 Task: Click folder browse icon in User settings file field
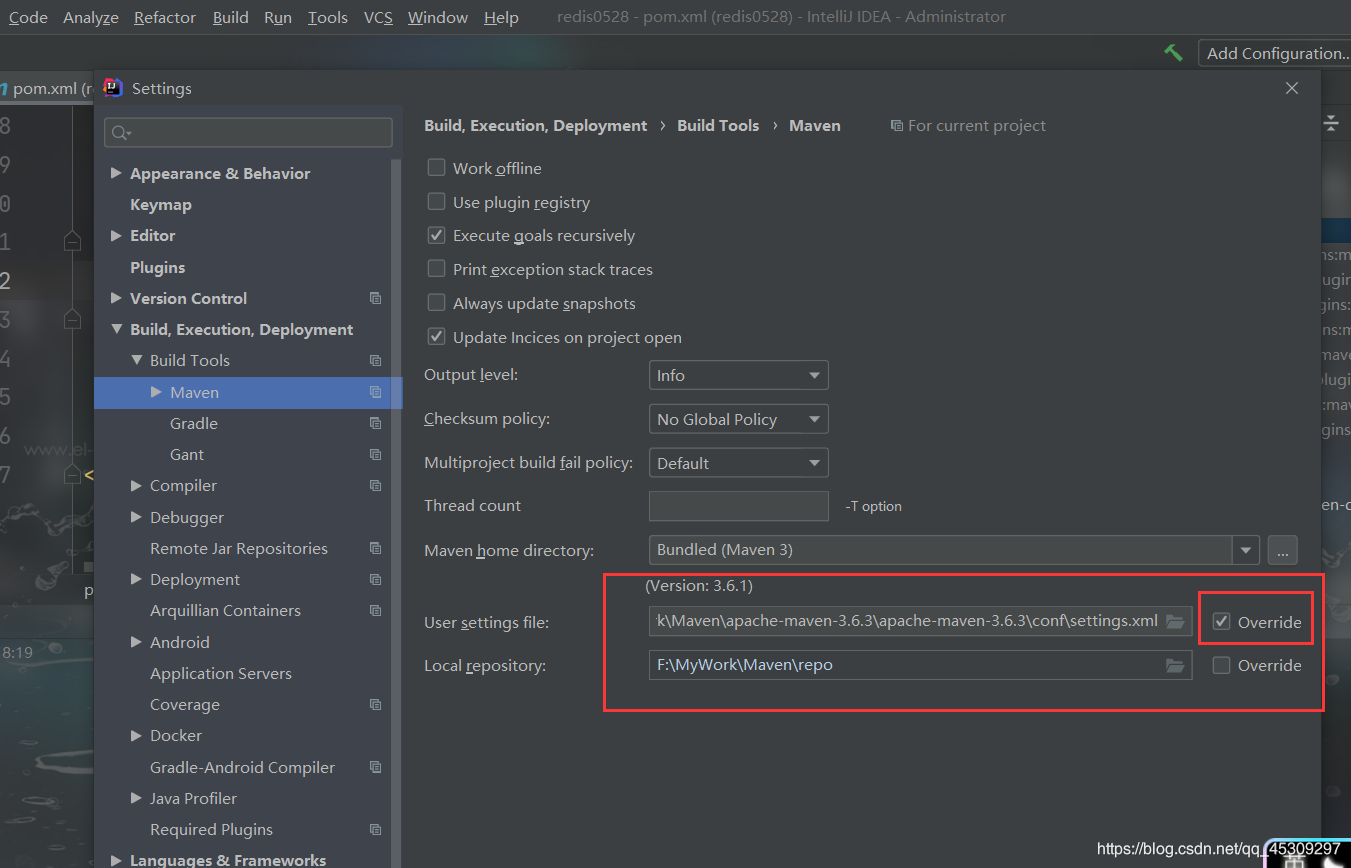click(1175, 621)
